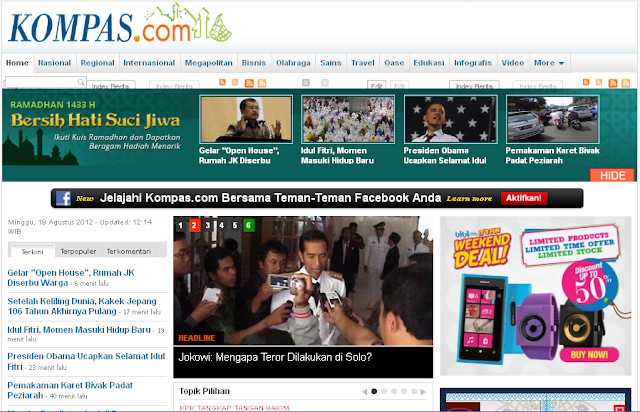
Task: Switch to headline slide 3
Action: pos(208,225)
